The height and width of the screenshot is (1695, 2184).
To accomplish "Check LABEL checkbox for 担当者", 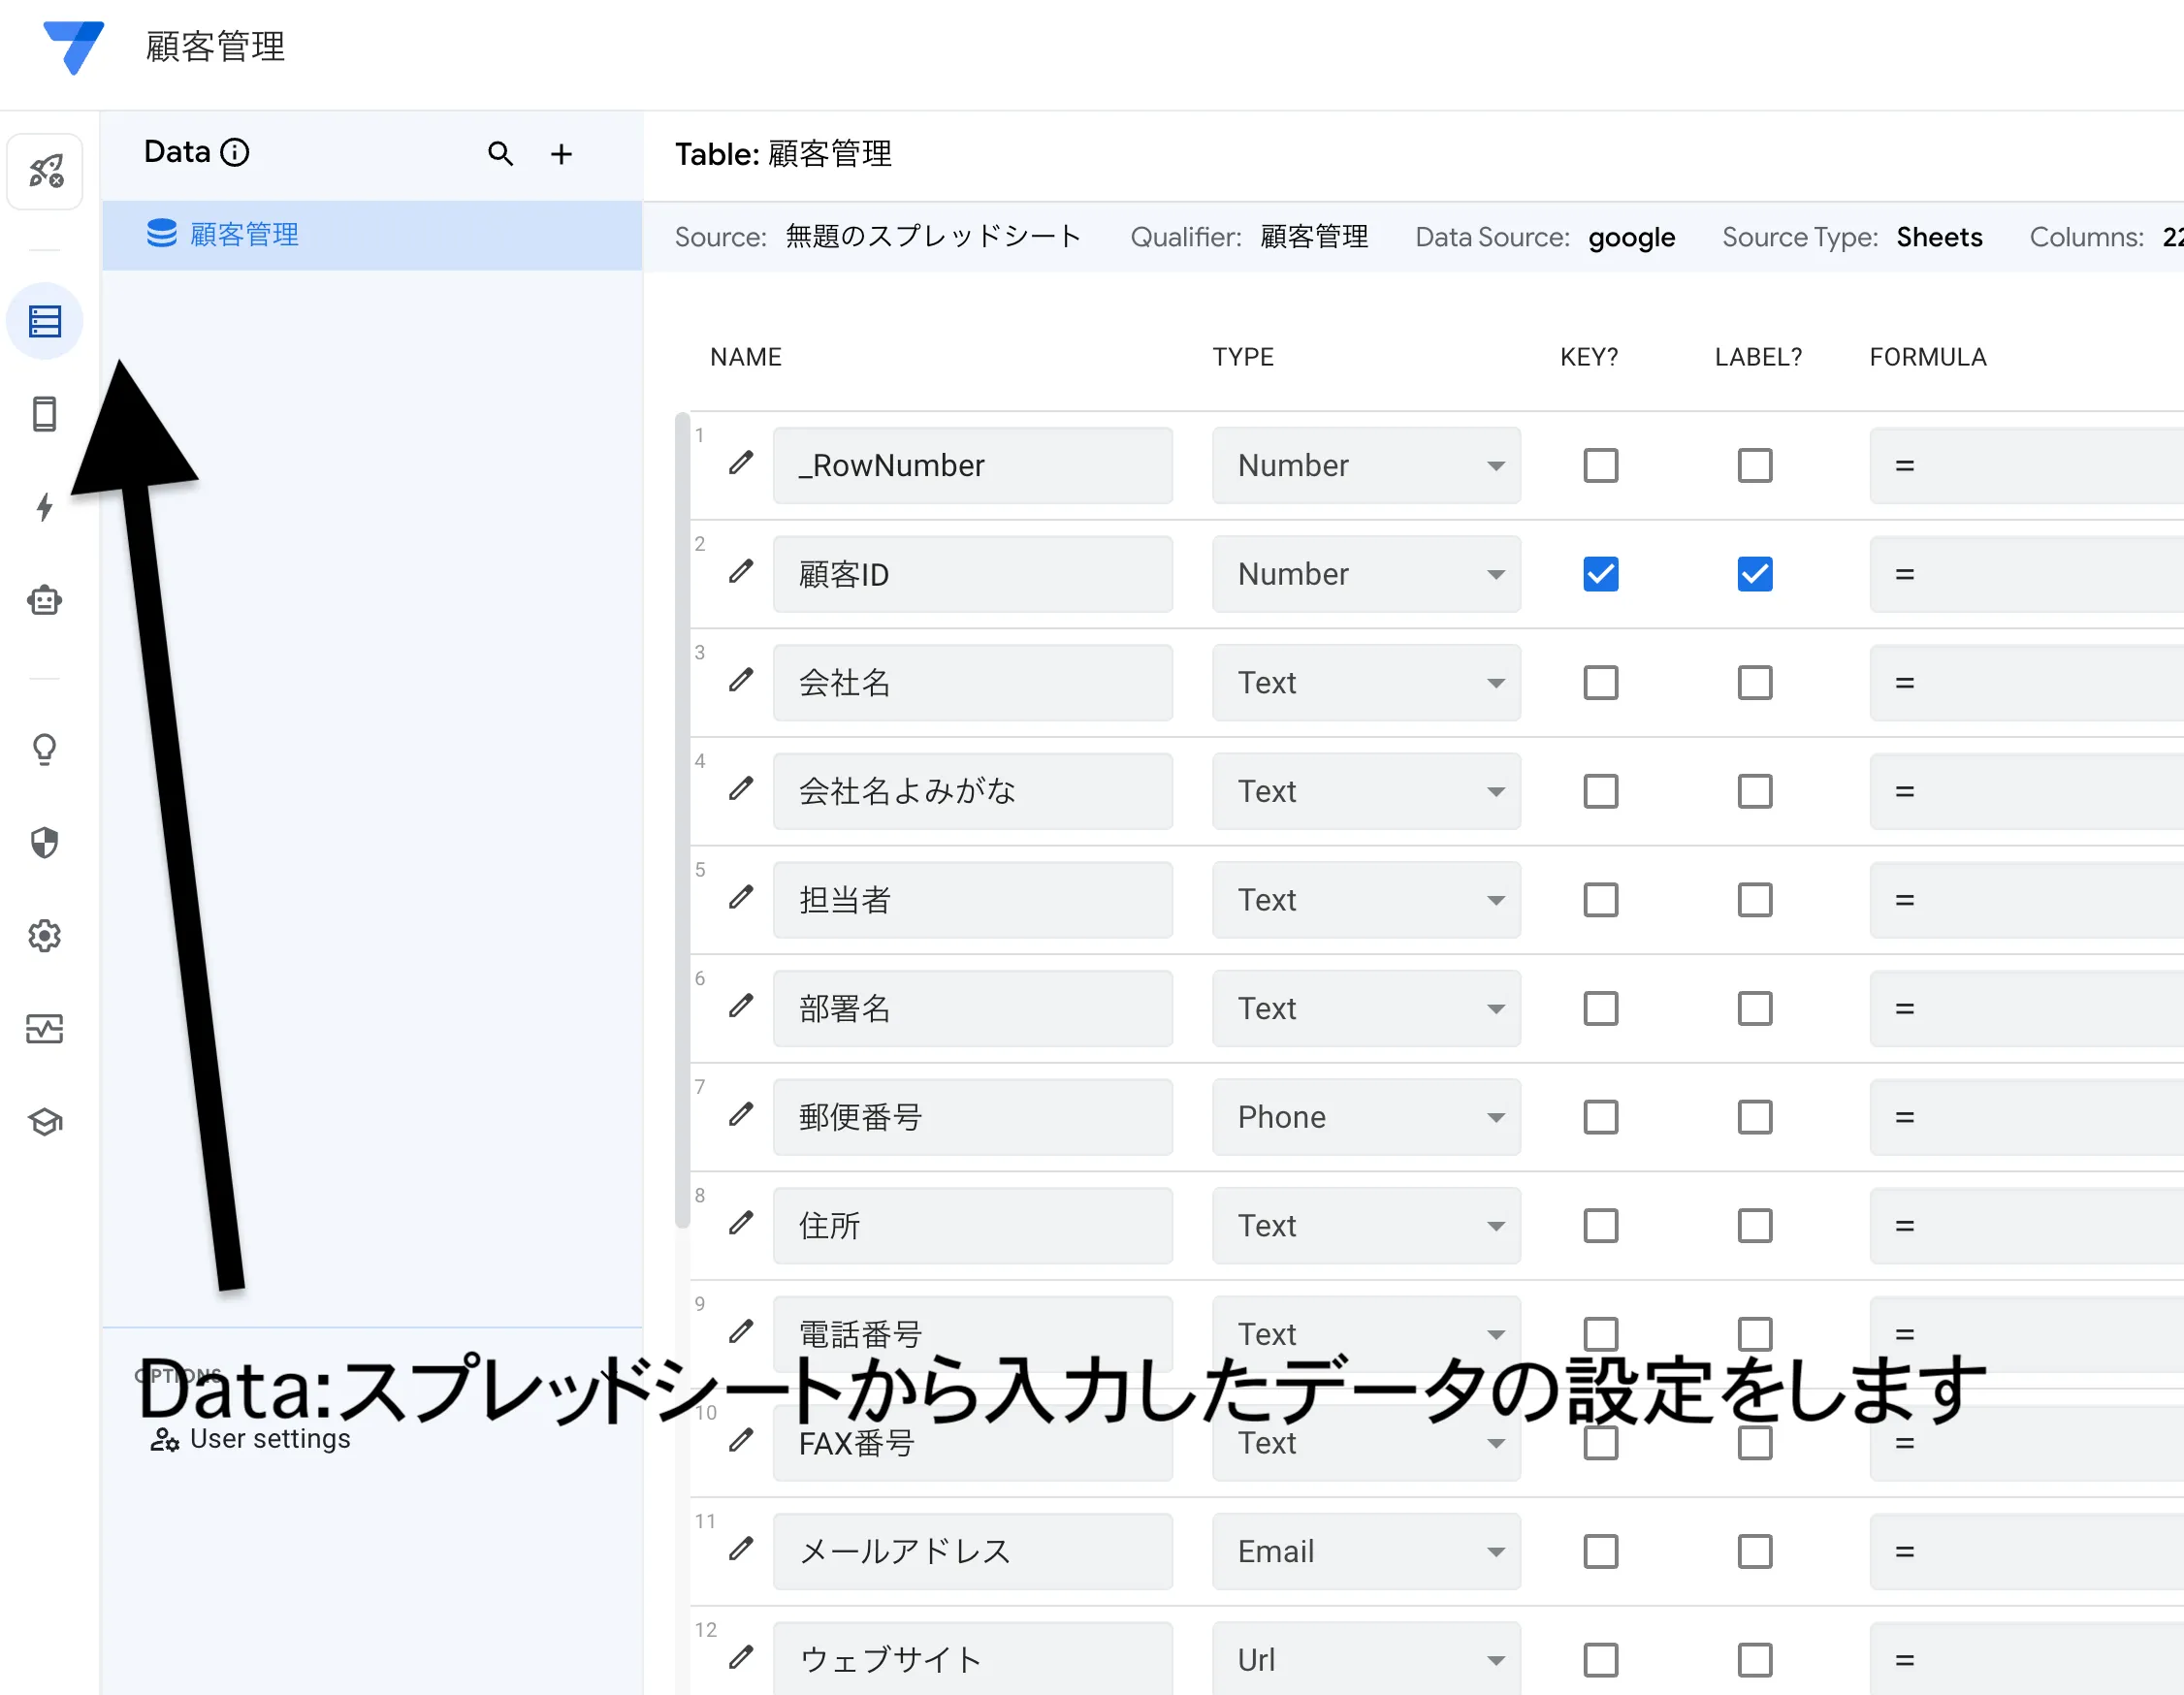I will (1755, 900).
